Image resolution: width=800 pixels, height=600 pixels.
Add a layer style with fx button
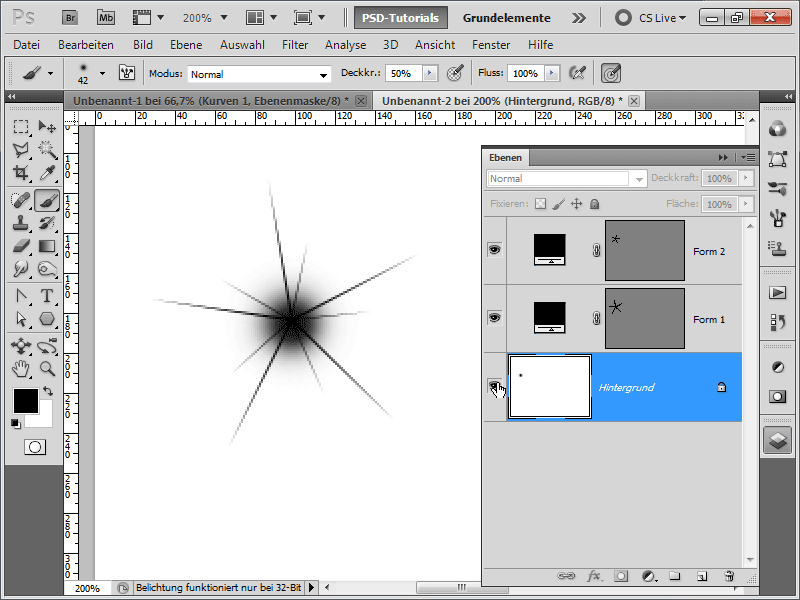593,576
